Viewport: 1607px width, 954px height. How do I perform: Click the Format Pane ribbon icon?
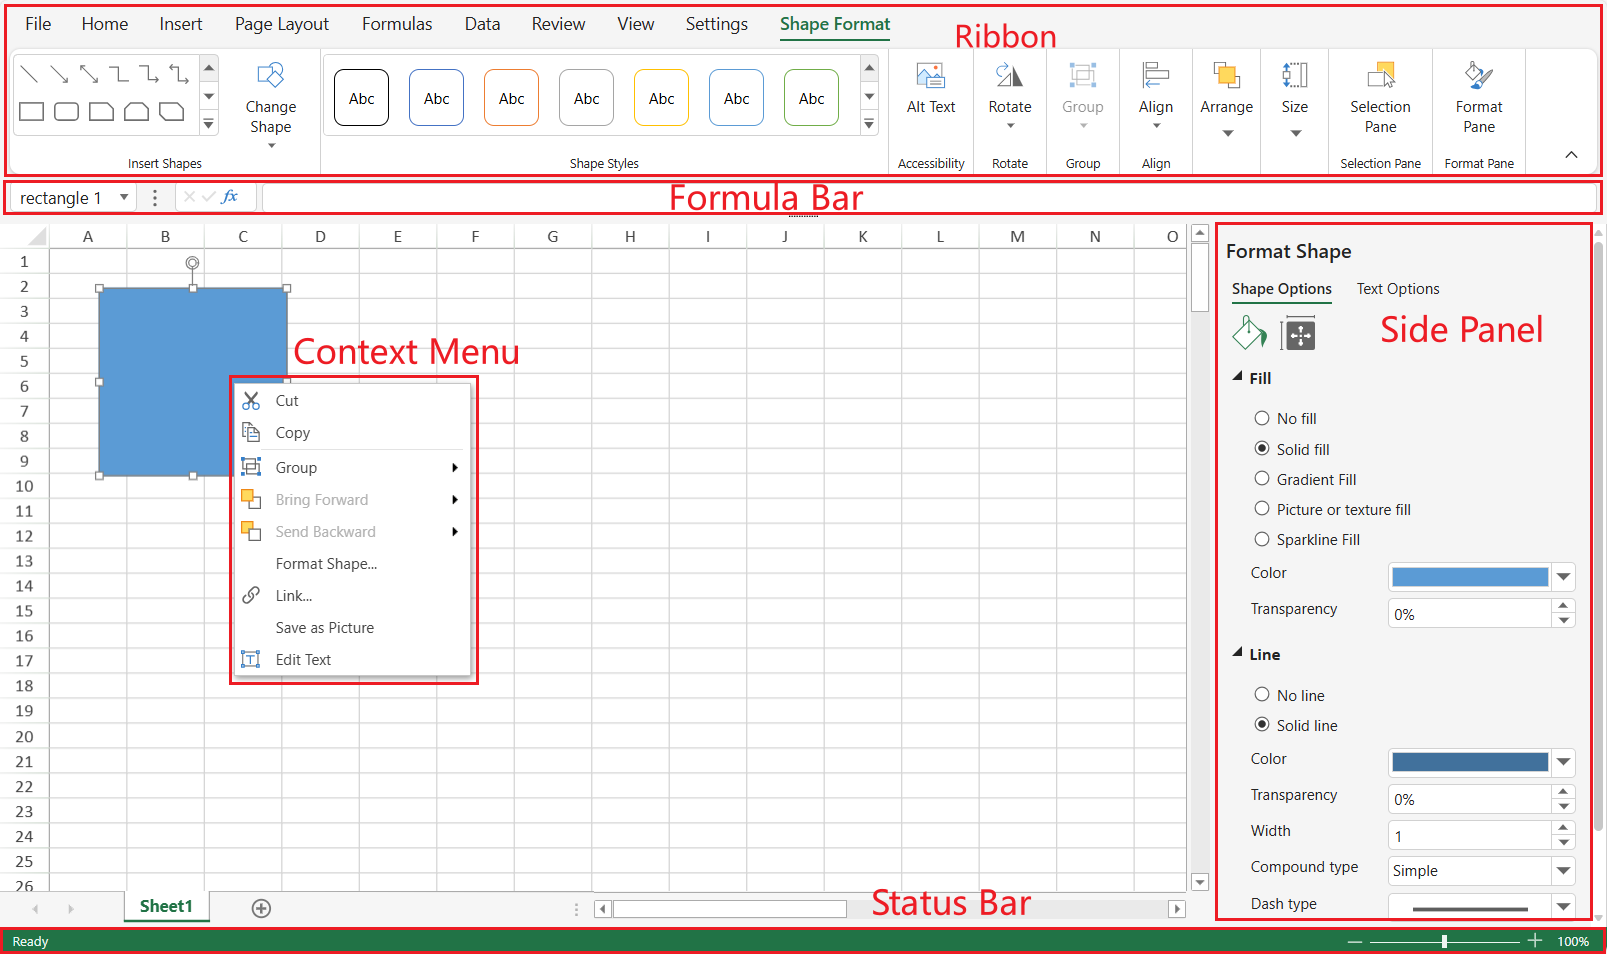pos(1478,76)
